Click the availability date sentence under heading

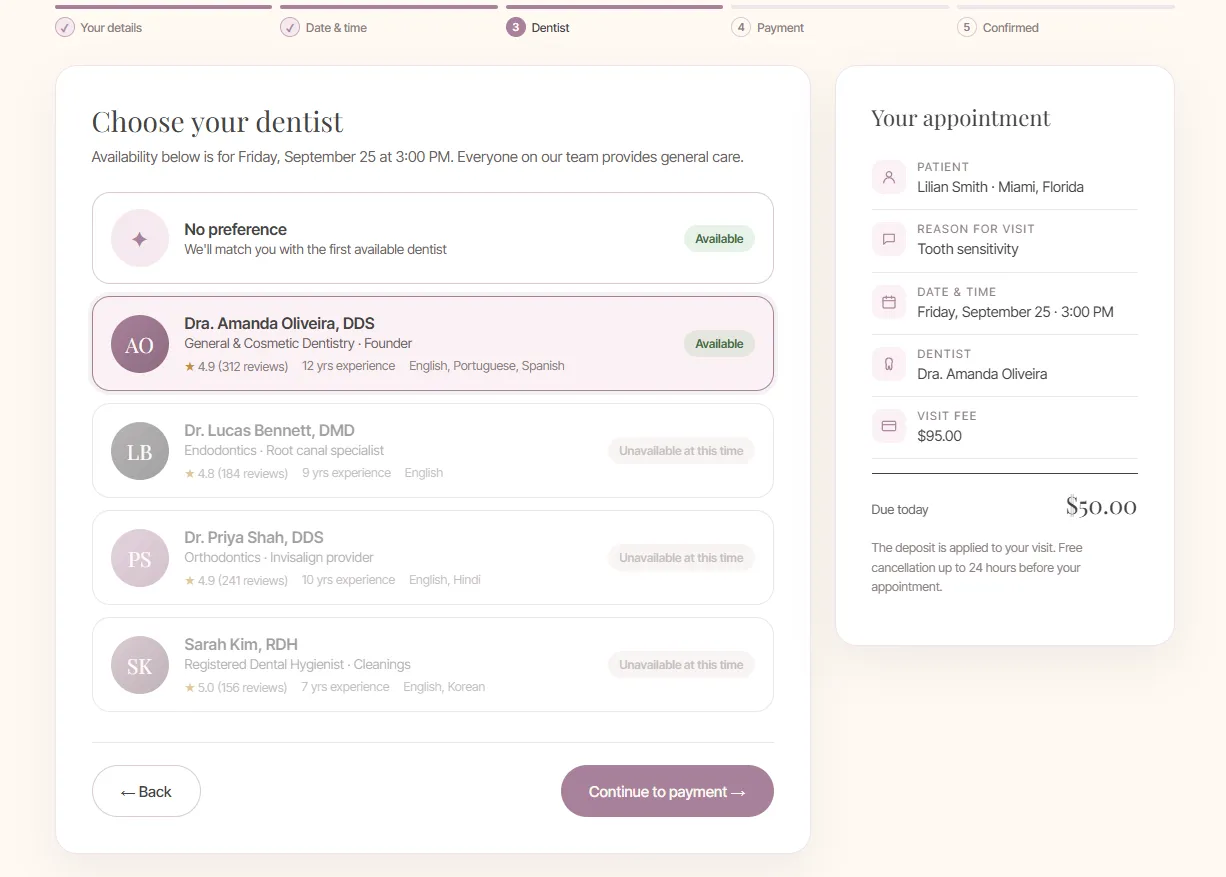(x=418, y=157)
